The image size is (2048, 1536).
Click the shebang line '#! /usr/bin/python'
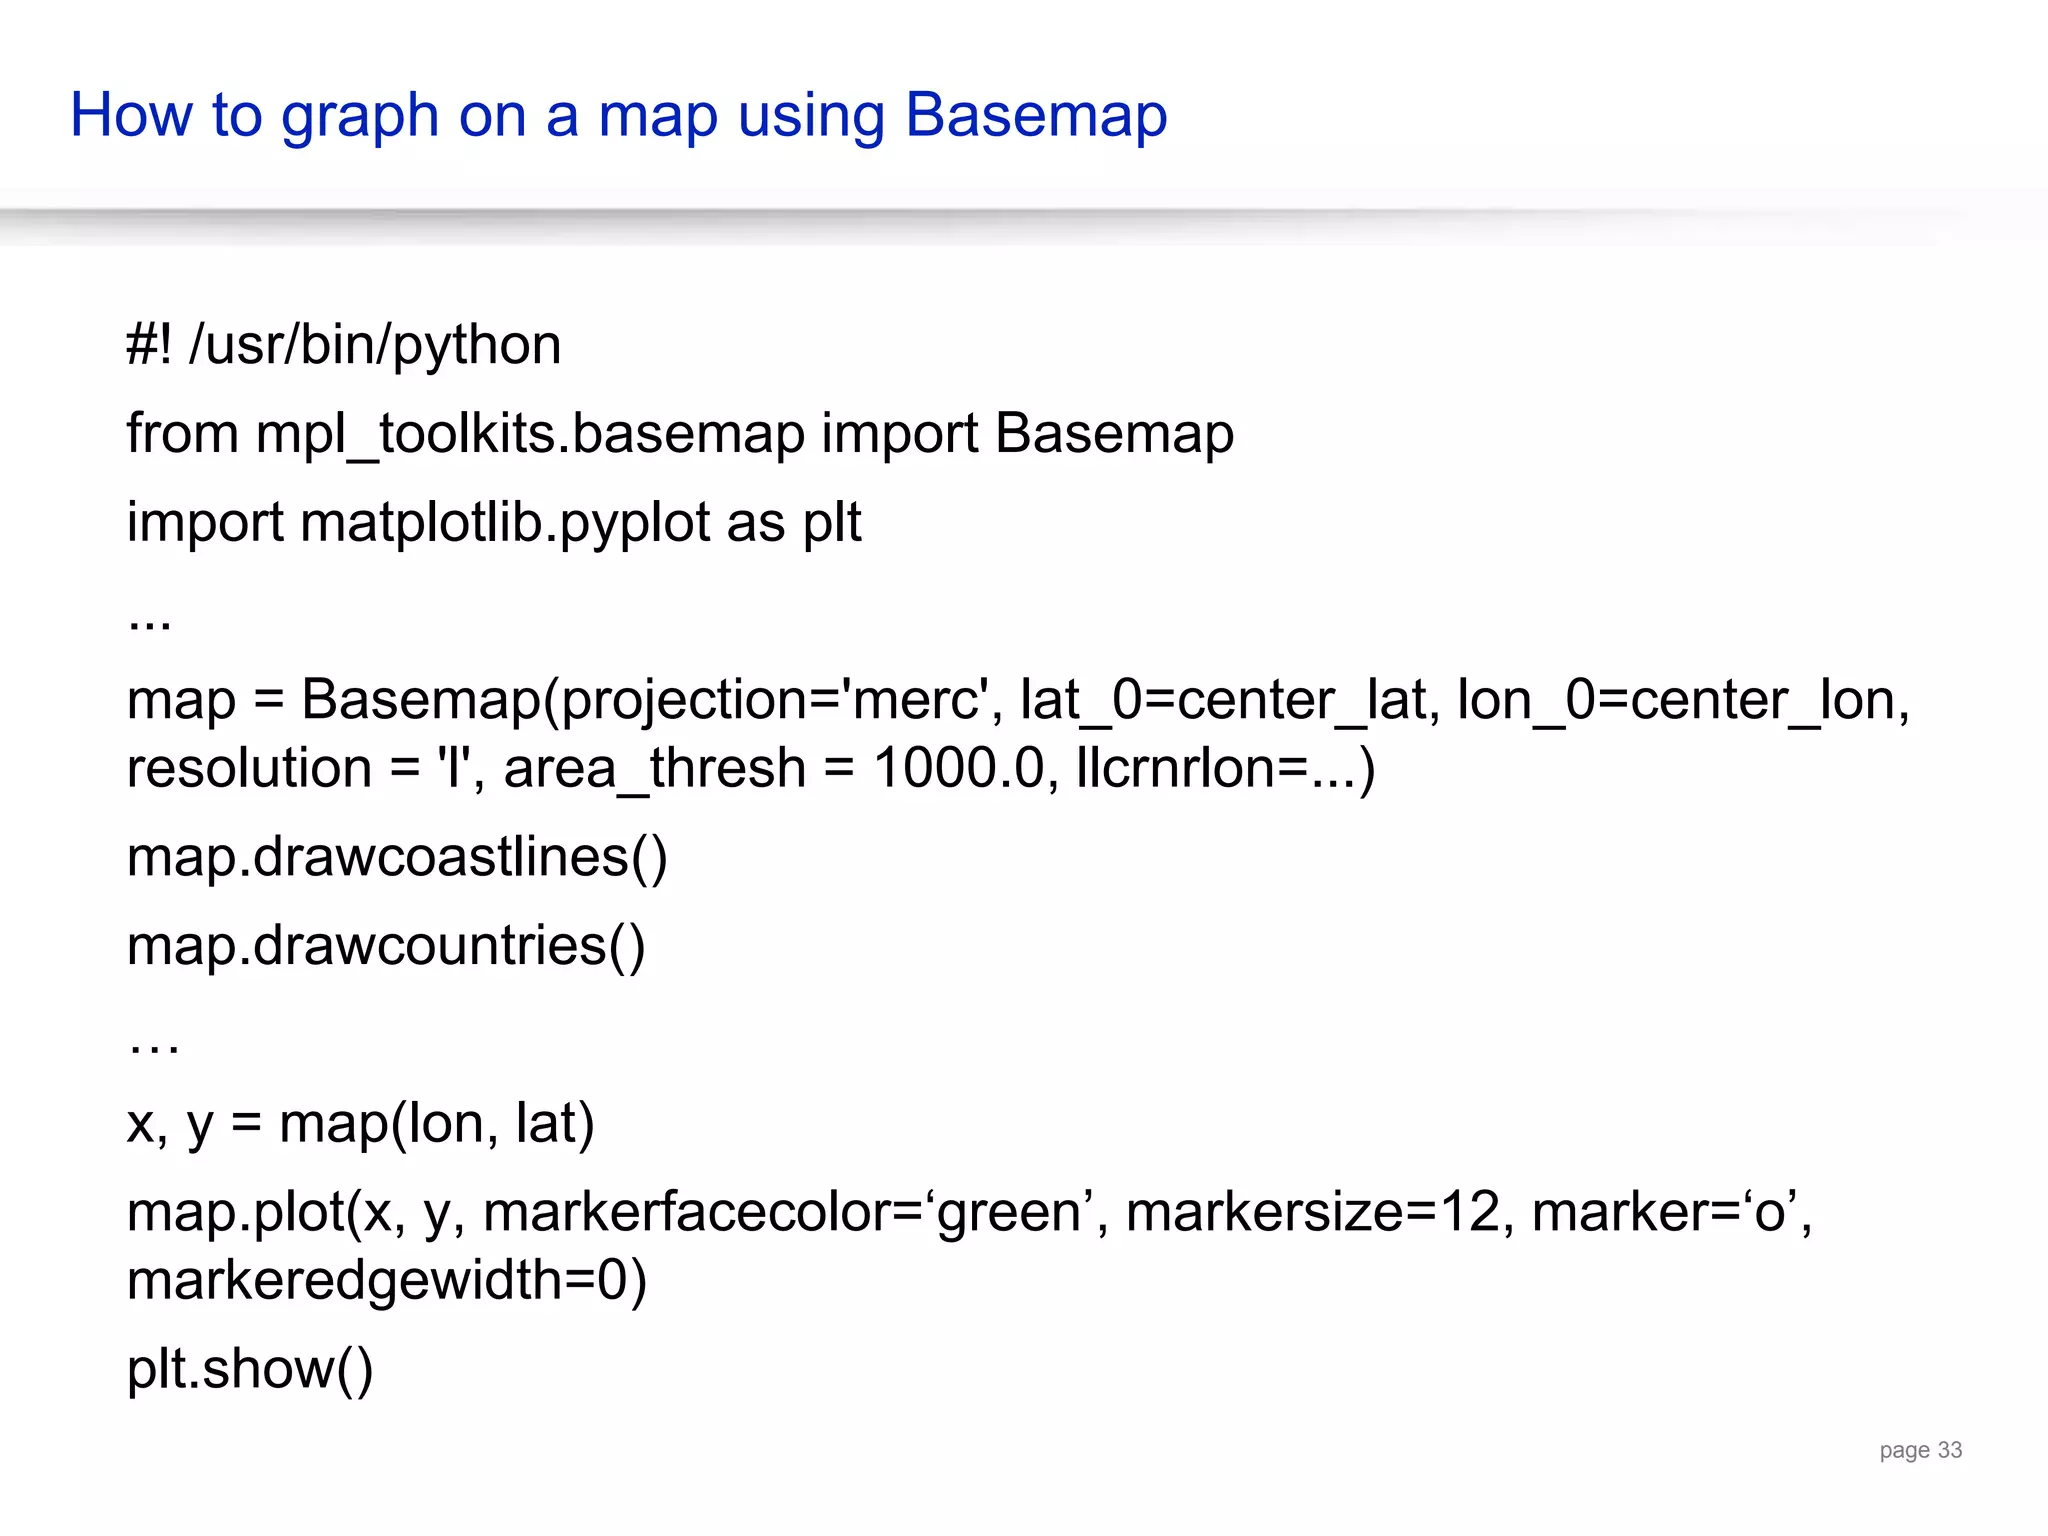[x=344, y=347]
